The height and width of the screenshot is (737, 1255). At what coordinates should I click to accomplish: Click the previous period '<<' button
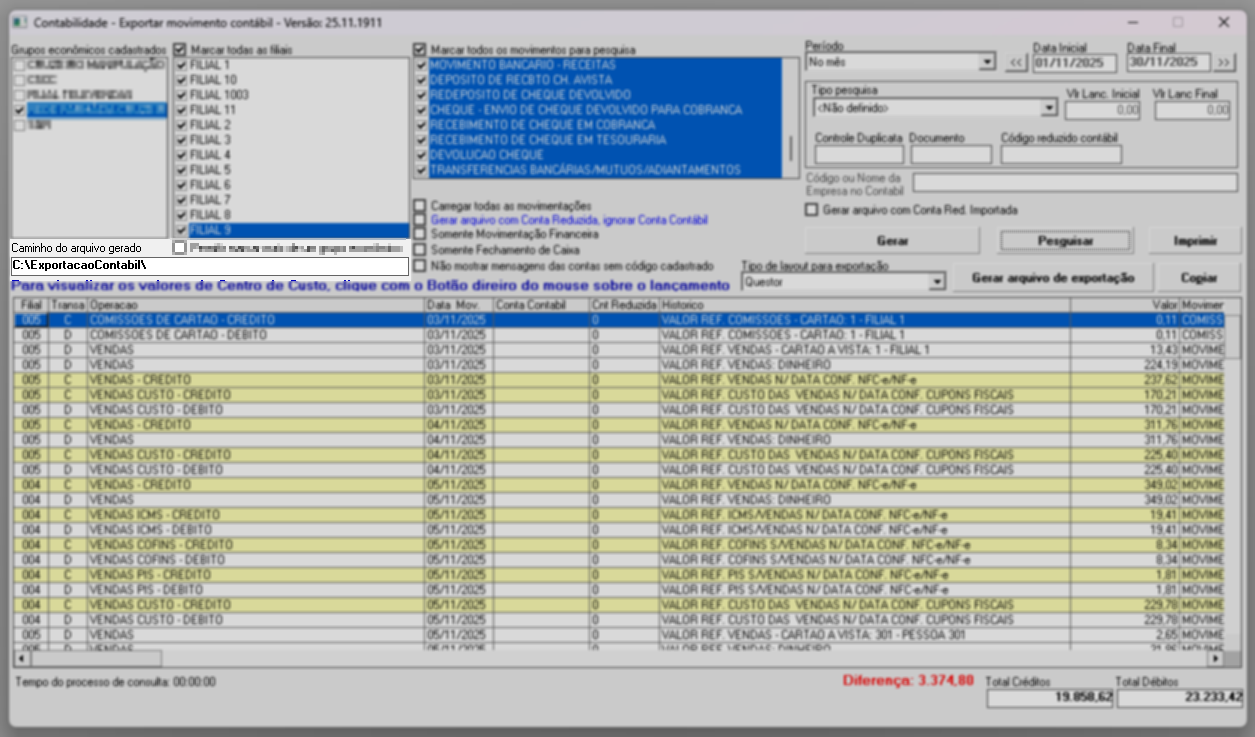click(1016, 62)
